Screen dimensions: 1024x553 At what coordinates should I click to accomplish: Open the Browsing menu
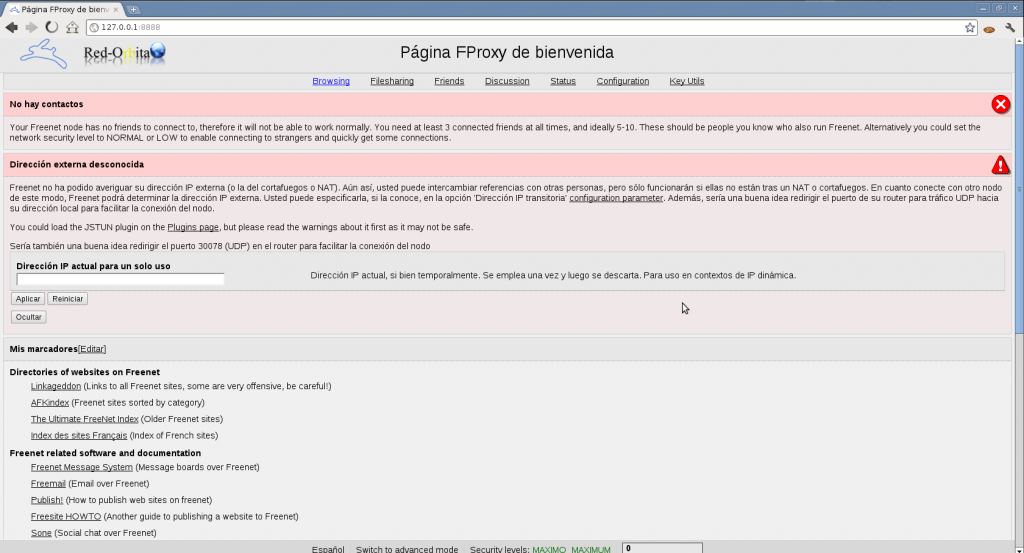tap(331, 81)
